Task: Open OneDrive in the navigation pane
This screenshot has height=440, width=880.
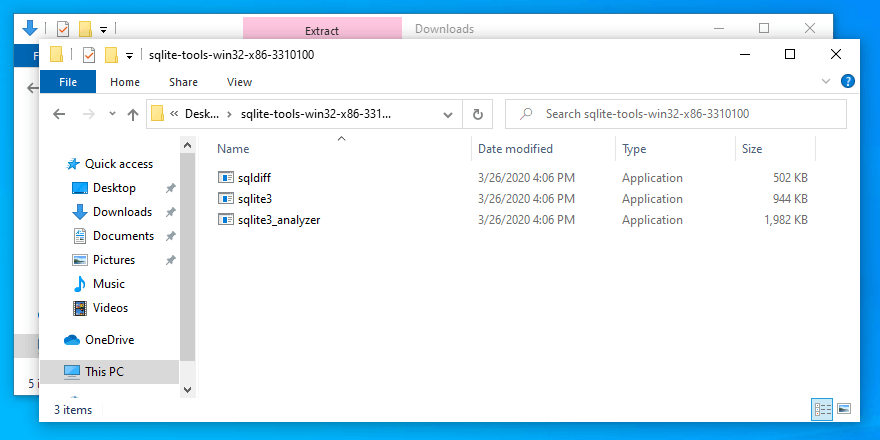Action: click(x=109, y=340)
